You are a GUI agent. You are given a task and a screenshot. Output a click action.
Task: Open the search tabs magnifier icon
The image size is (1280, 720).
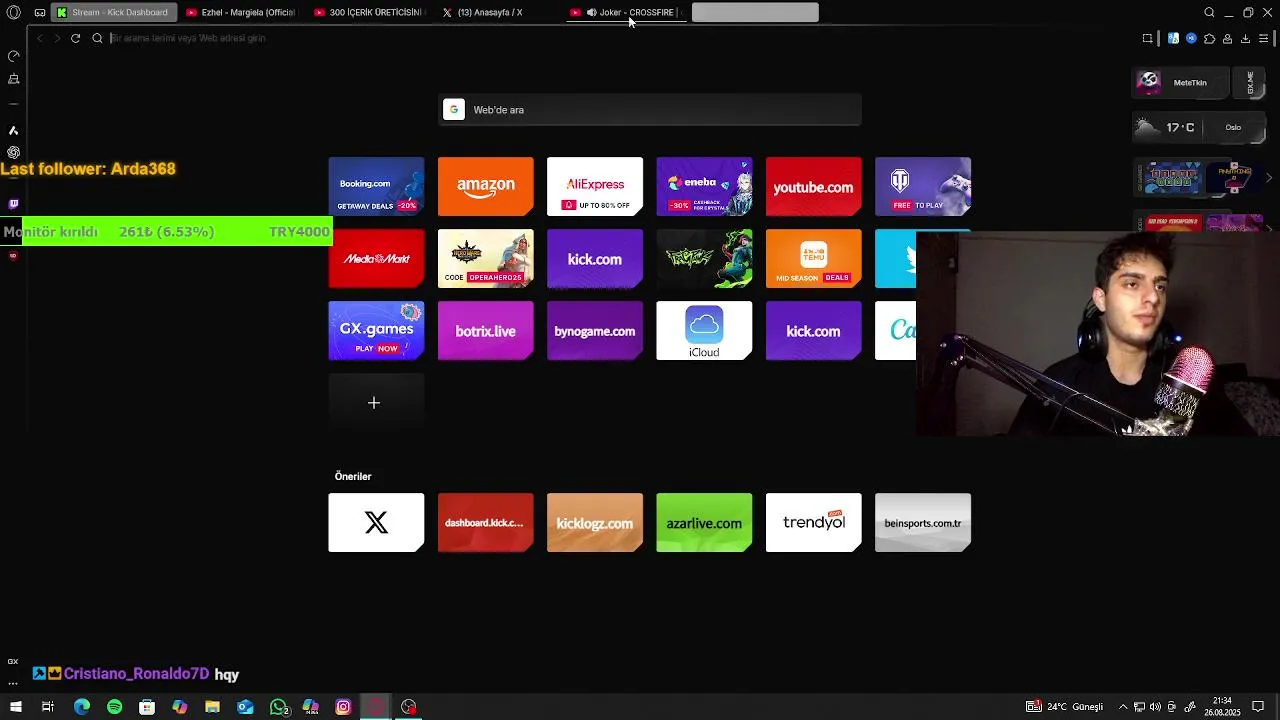1209,13
